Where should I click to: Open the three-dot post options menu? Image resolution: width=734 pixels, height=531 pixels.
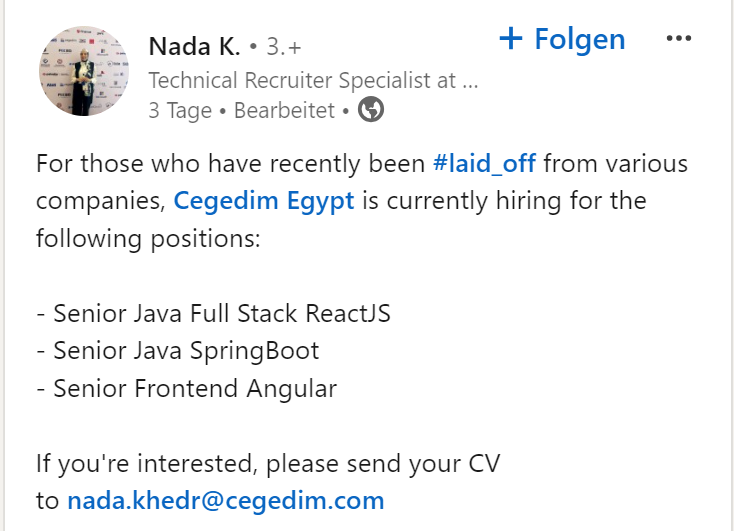point(678,39)
